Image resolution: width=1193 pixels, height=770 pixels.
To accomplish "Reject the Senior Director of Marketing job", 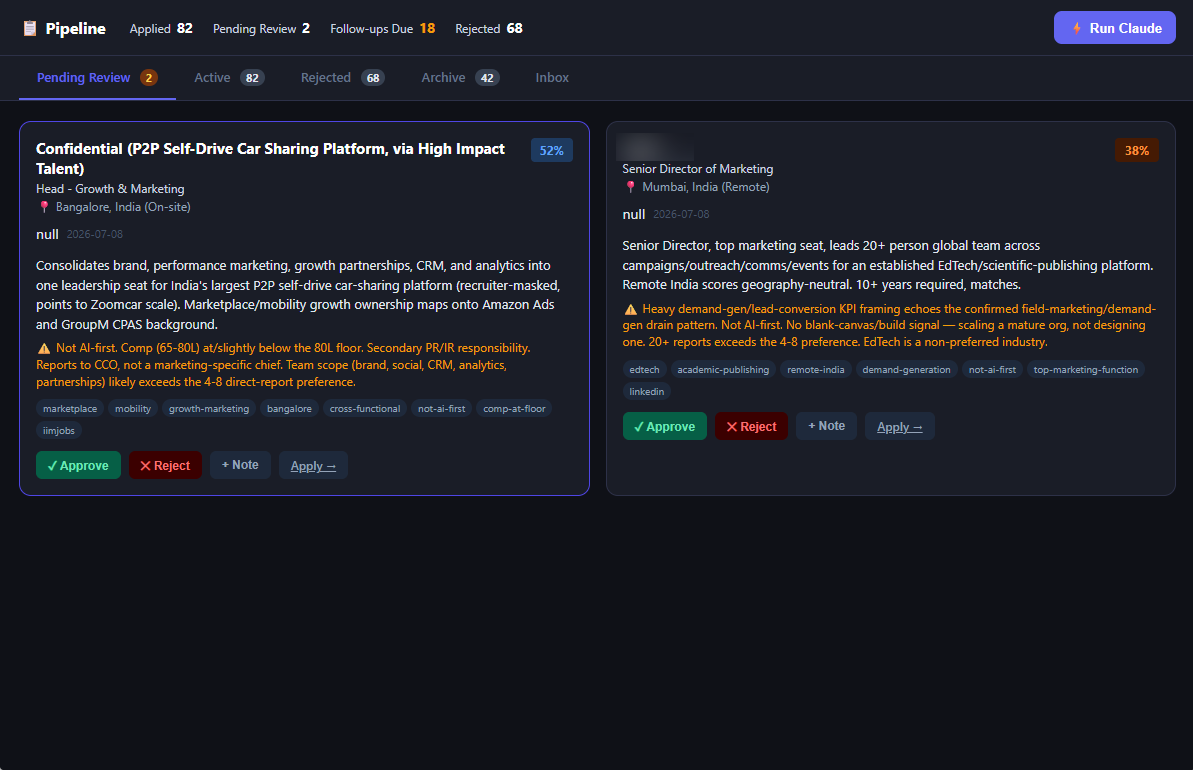I will [x=752, y=427].
